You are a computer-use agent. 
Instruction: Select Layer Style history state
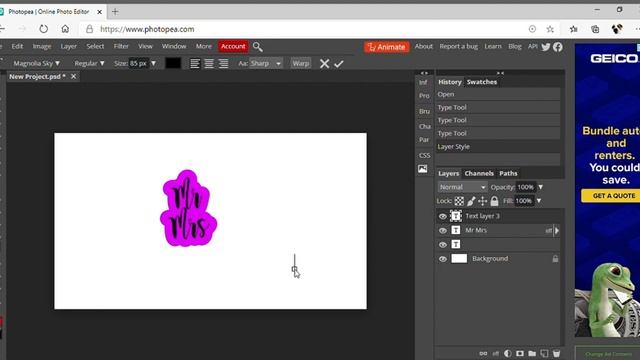[x=498, y=147]
